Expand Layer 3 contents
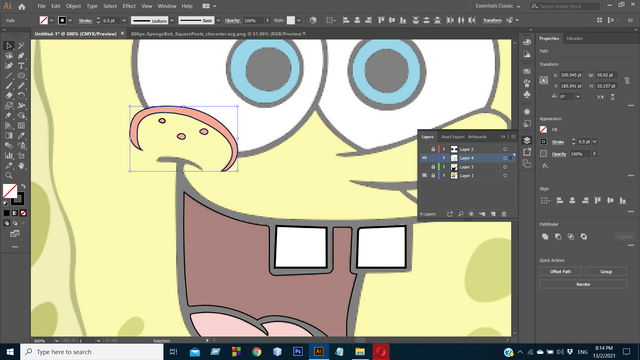The width and height of the screenshot is (640, 360). pyautogui.click(x=444, y=167)
